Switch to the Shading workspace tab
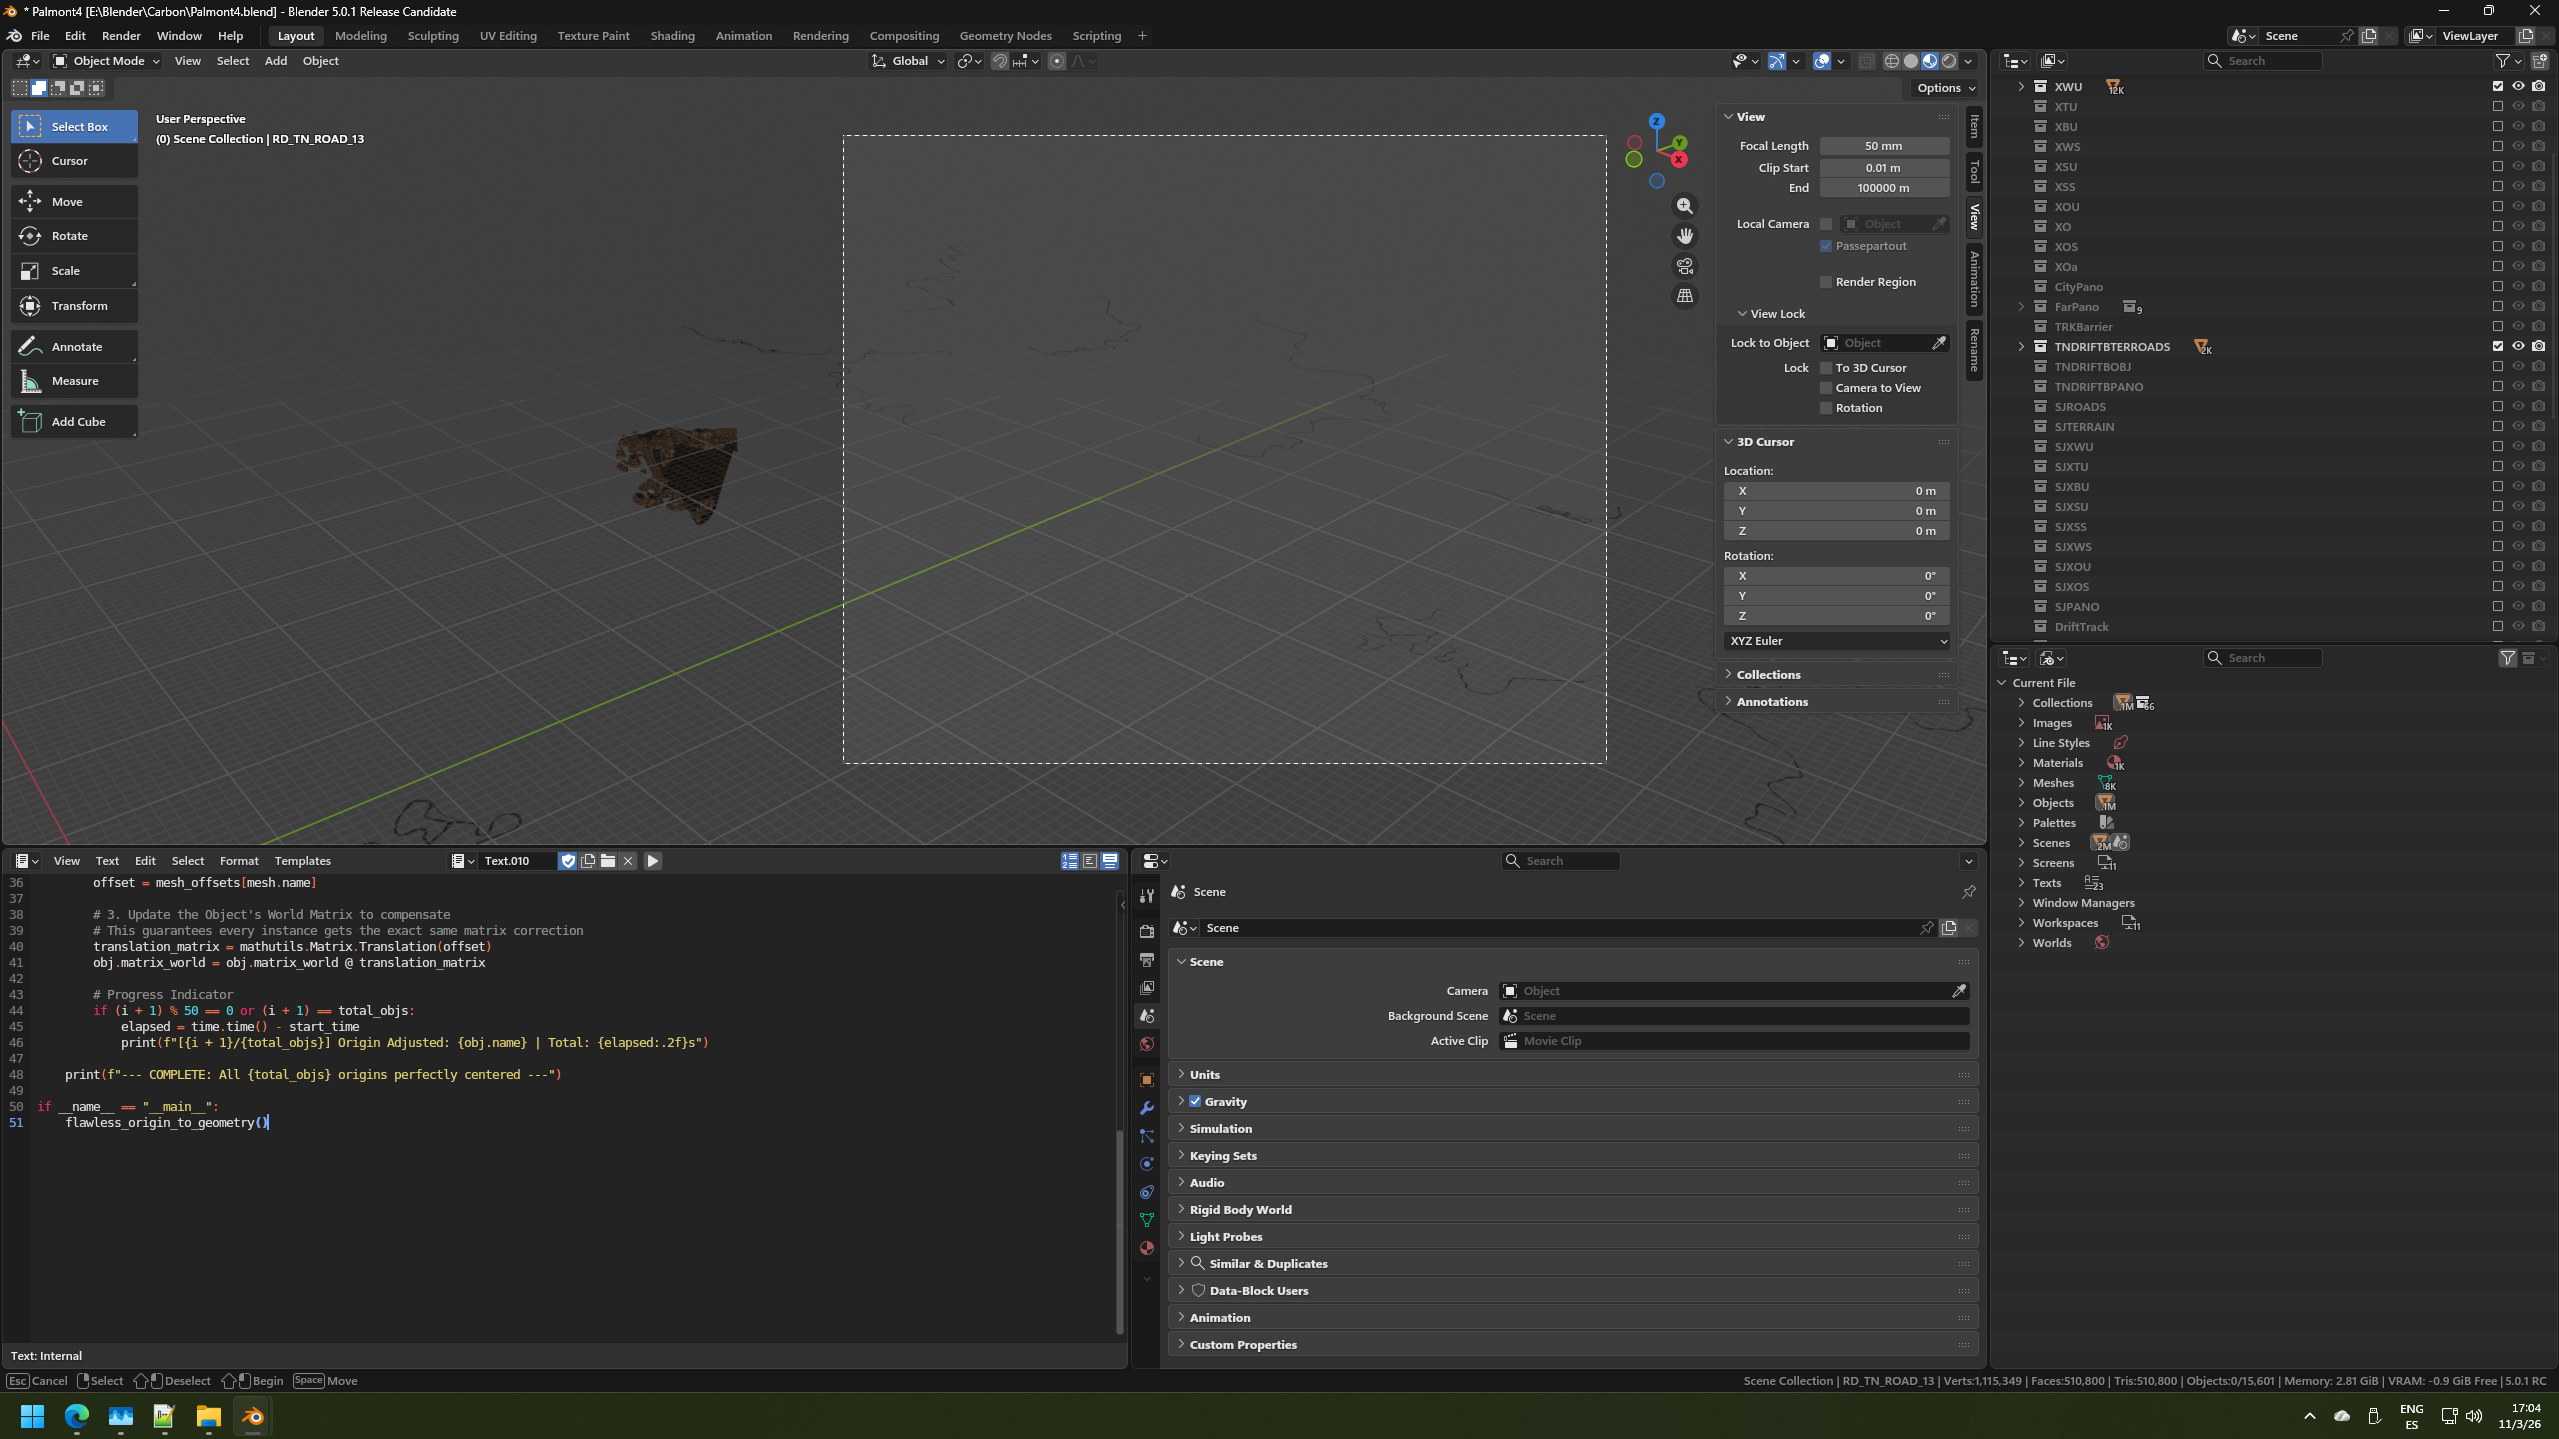 [672, 36]
